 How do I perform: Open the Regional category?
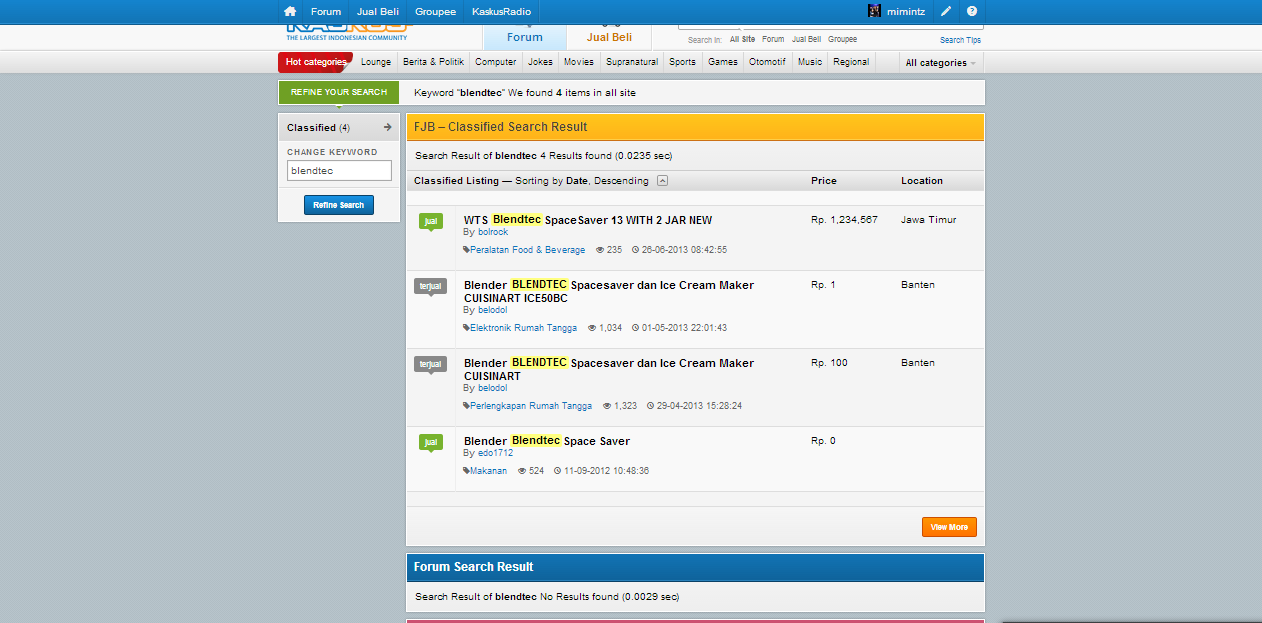point(851,62)
